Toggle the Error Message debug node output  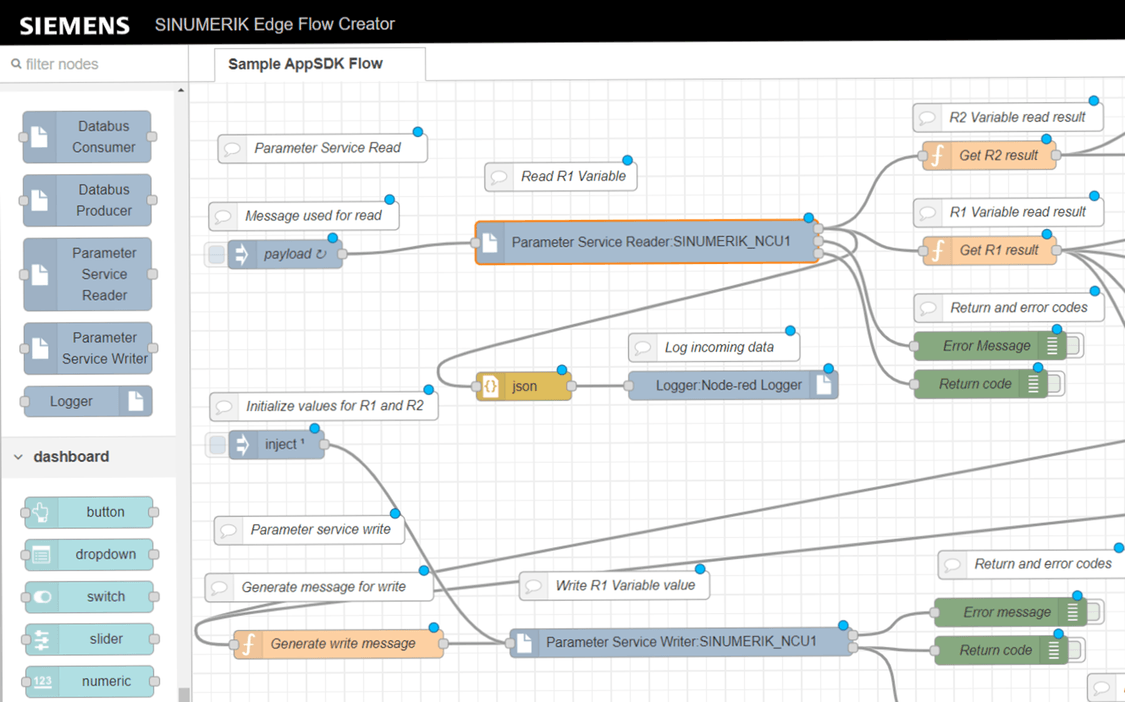(1074, 346)
